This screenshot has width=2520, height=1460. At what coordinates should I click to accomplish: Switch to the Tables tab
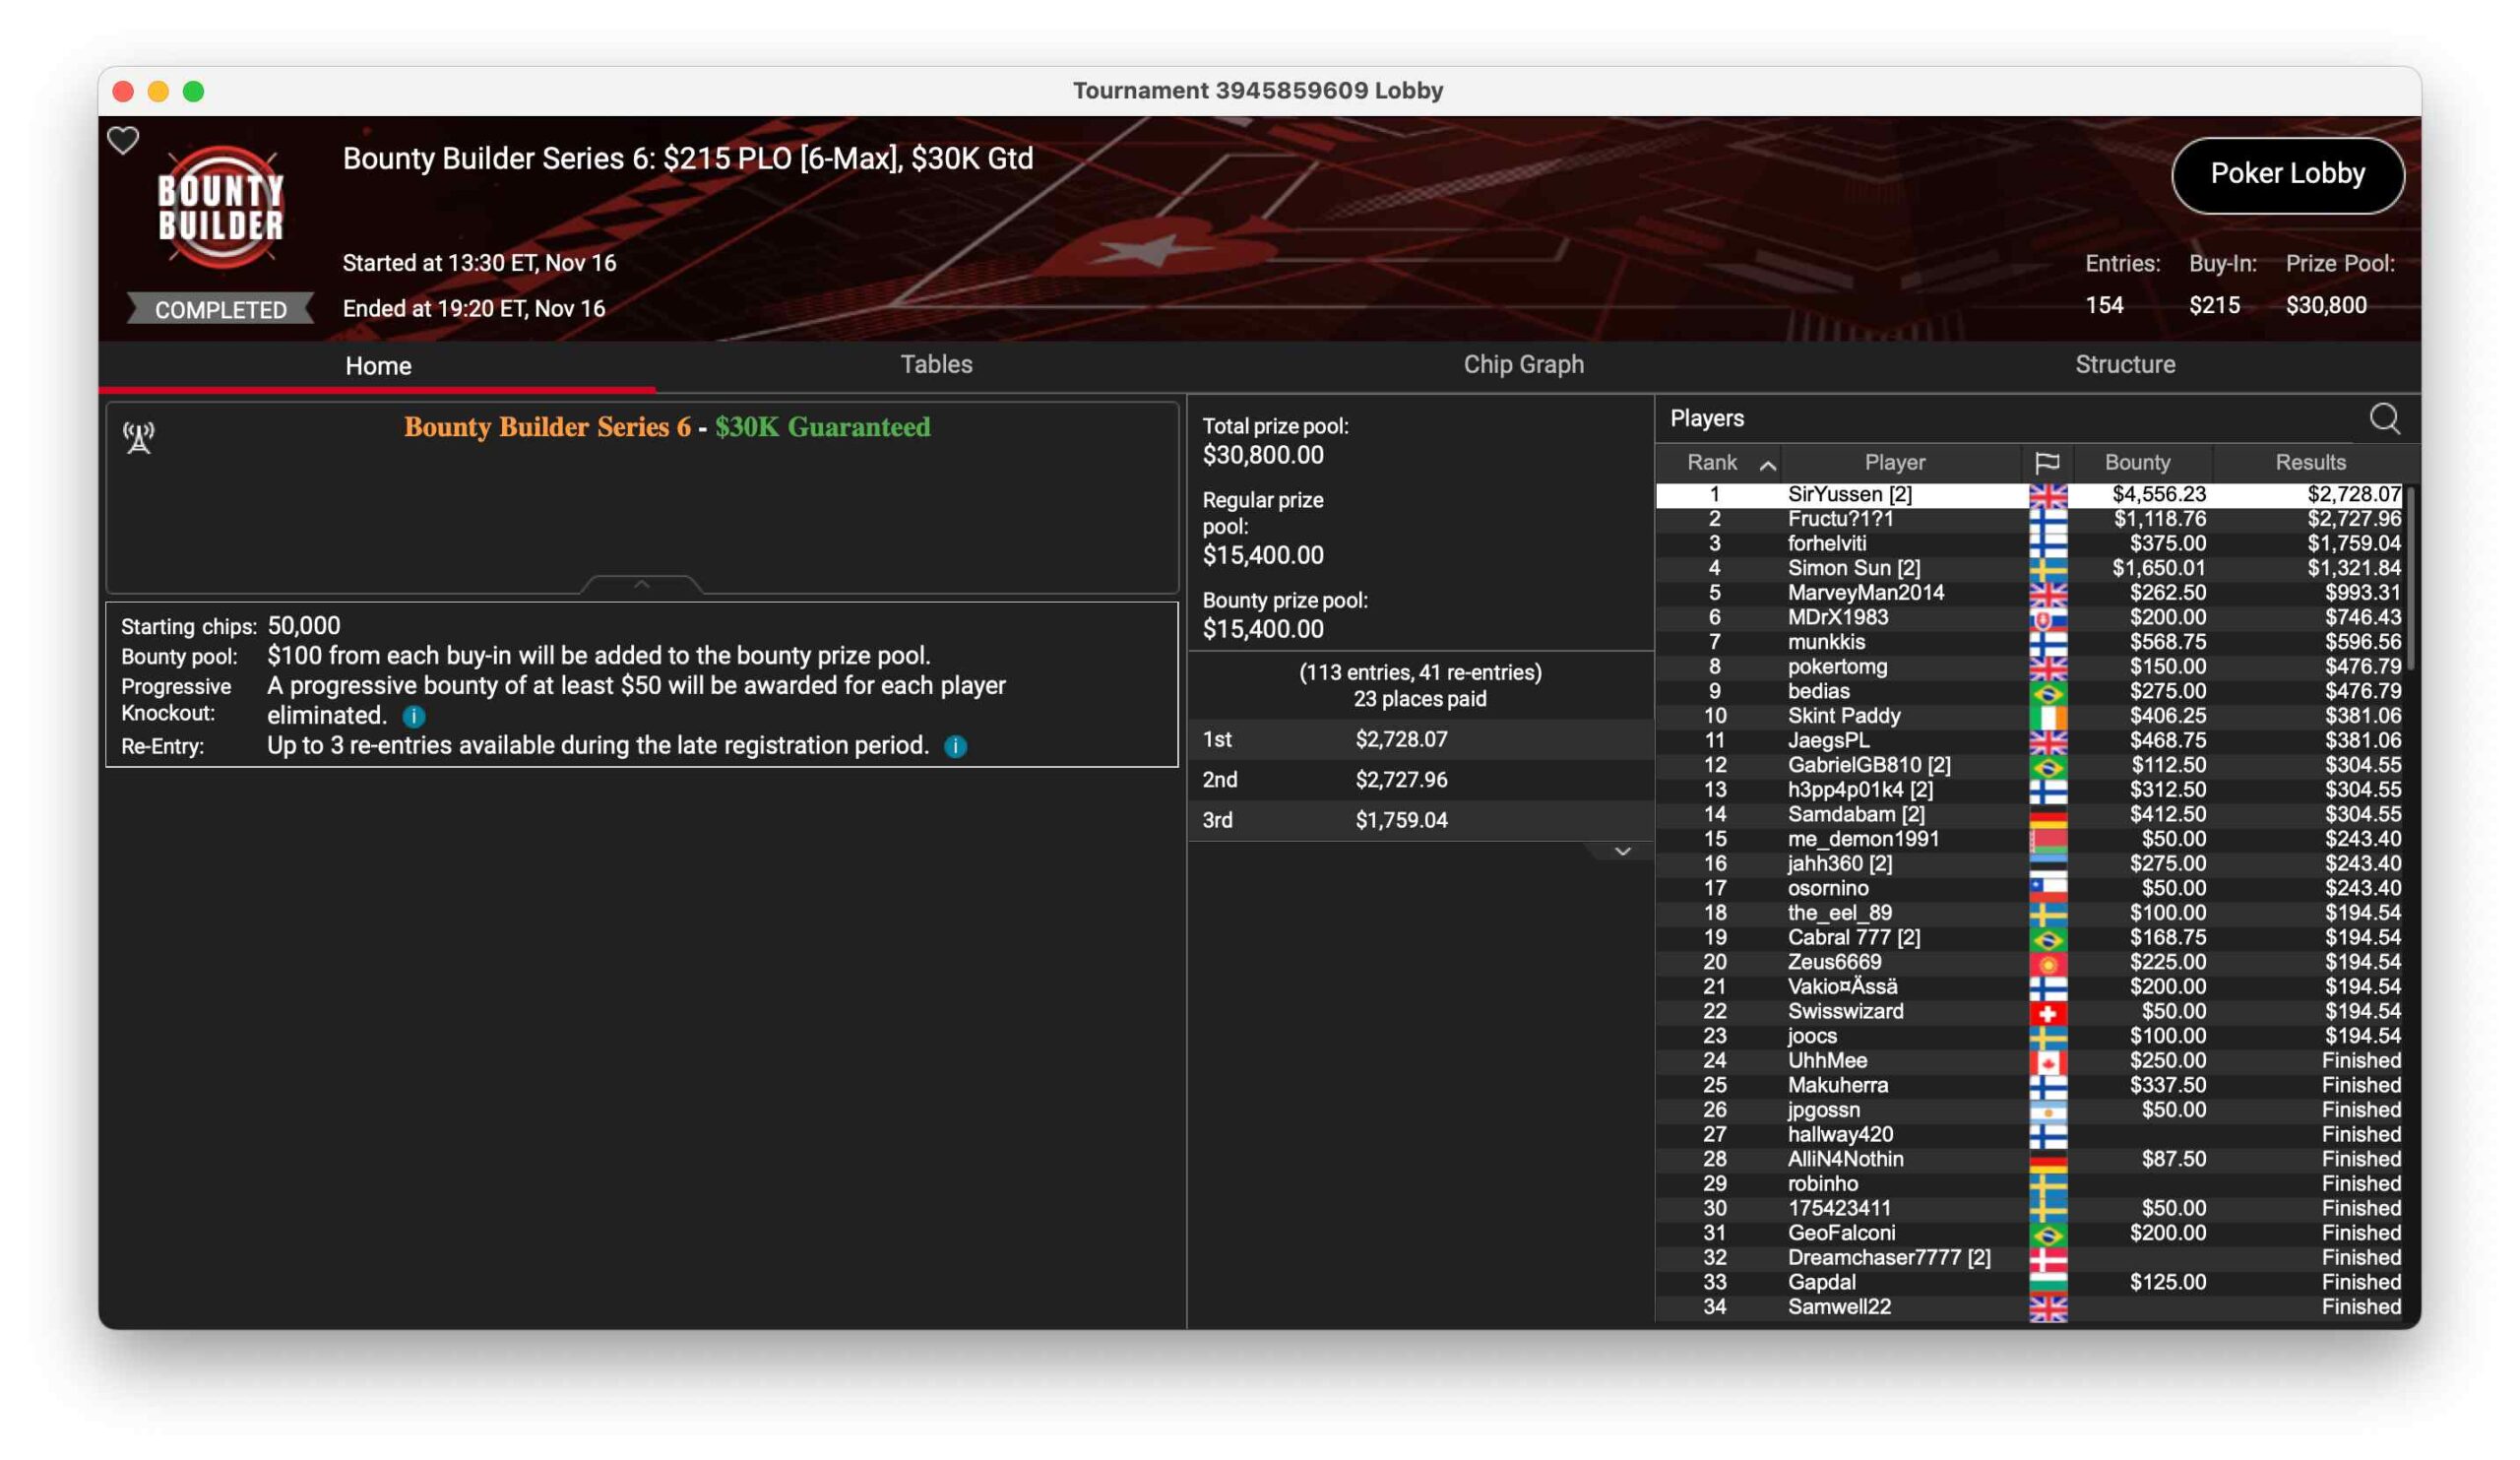(936, 365)
